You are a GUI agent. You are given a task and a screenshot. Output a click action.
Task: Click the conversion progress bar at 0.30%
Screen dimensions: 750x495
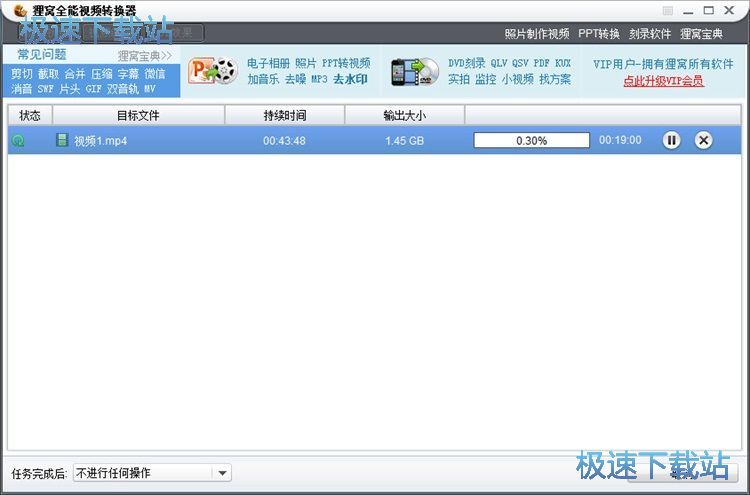pos(531,141)
